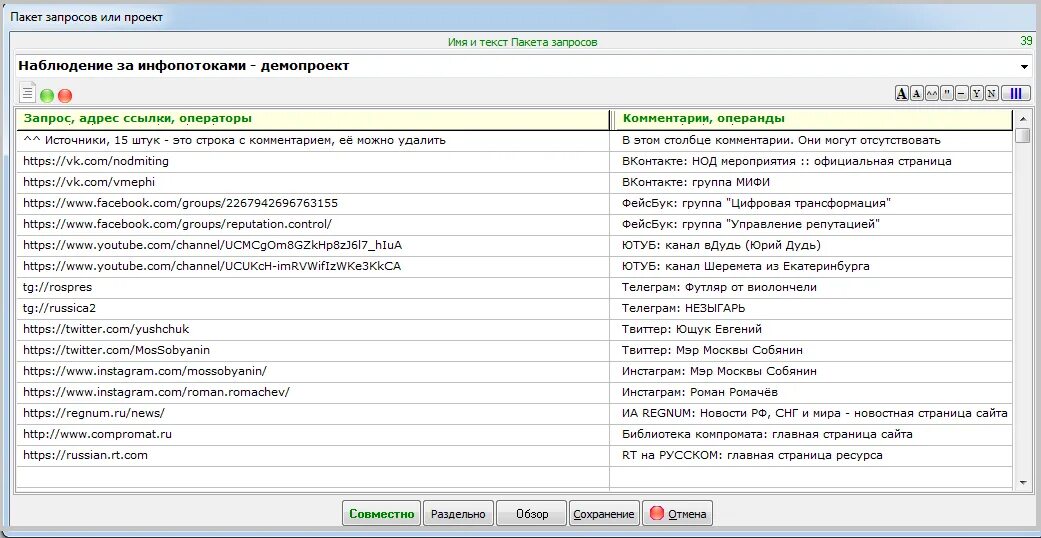Click 'Запрос, адрес ссылки, операторы' column header
This screenshot has width=1041, height=538.
coord(312,119)
